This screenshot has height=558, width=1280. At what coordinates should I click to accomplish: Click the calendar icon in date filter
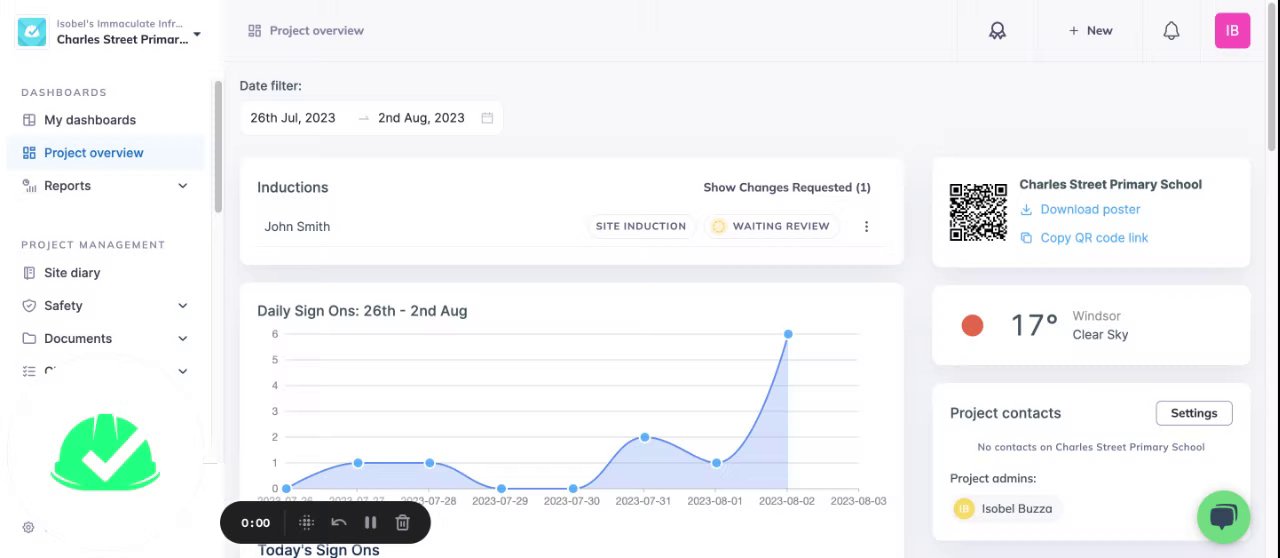tap(487, 118)
